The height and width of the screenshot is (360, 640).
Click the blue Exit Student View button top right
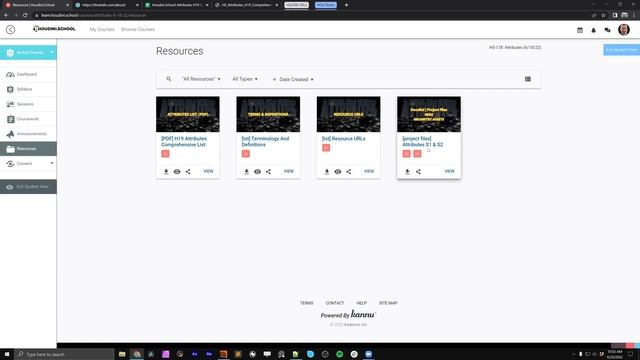point(622,50)
